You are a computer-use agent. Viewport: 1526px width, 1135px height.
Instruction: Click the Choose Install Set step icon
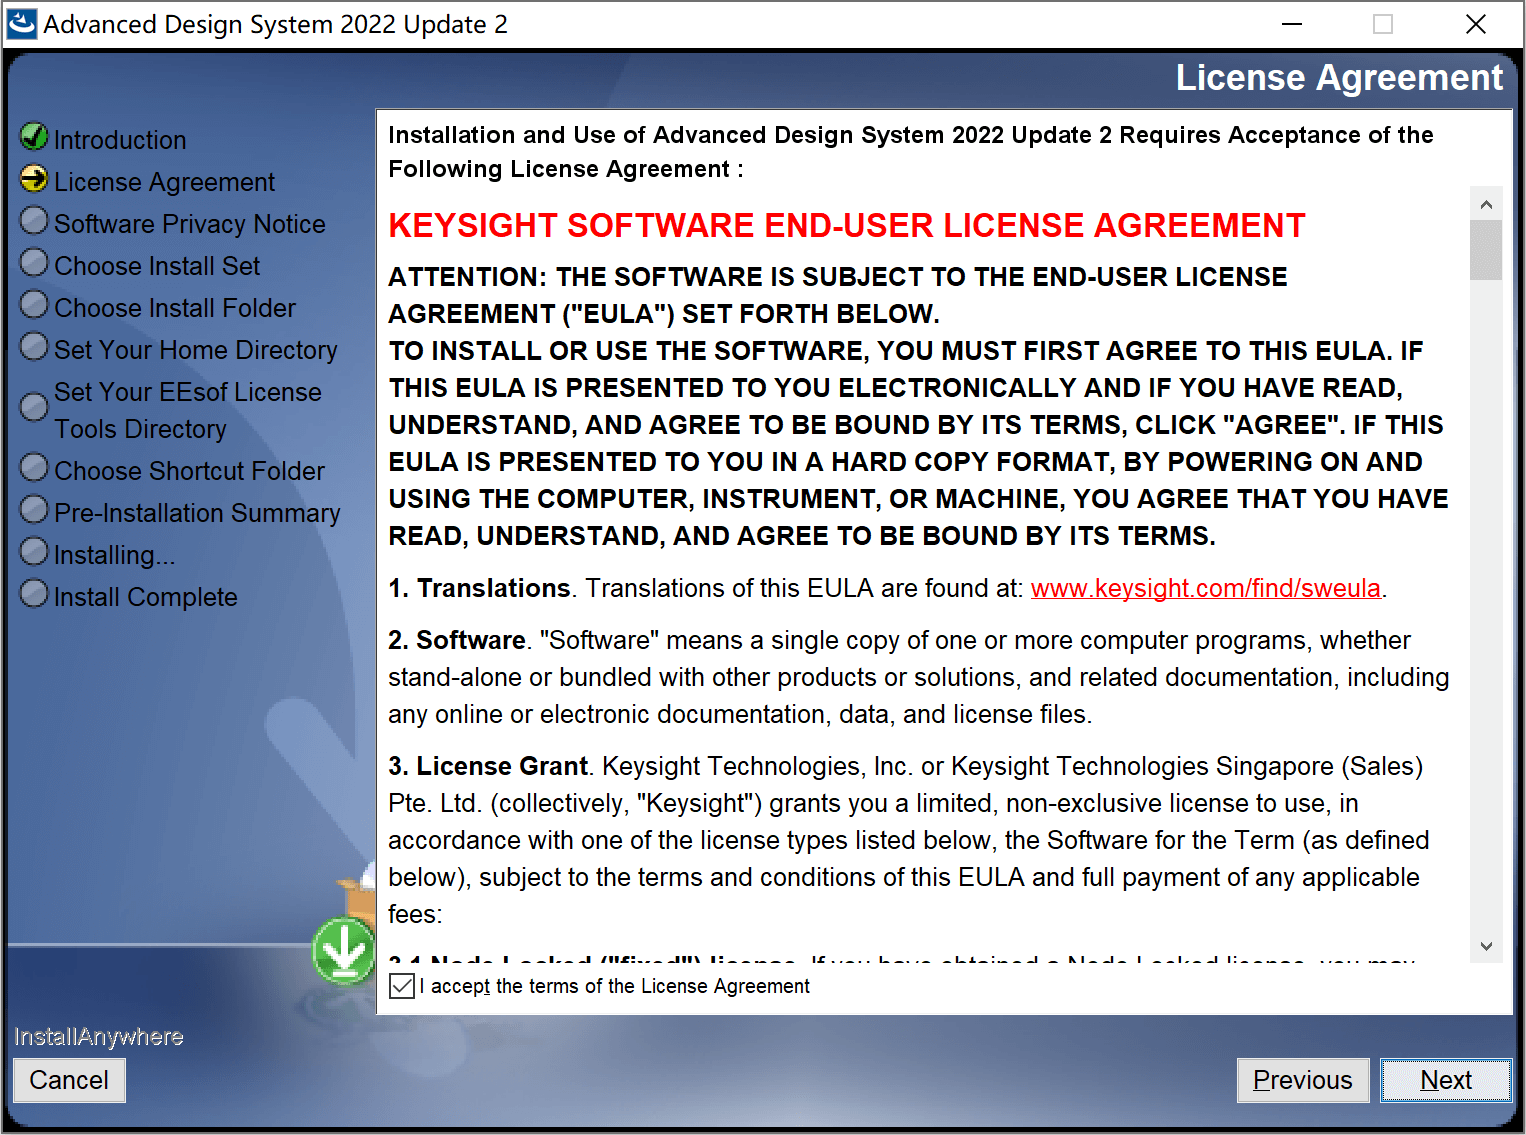click(33, 262)
